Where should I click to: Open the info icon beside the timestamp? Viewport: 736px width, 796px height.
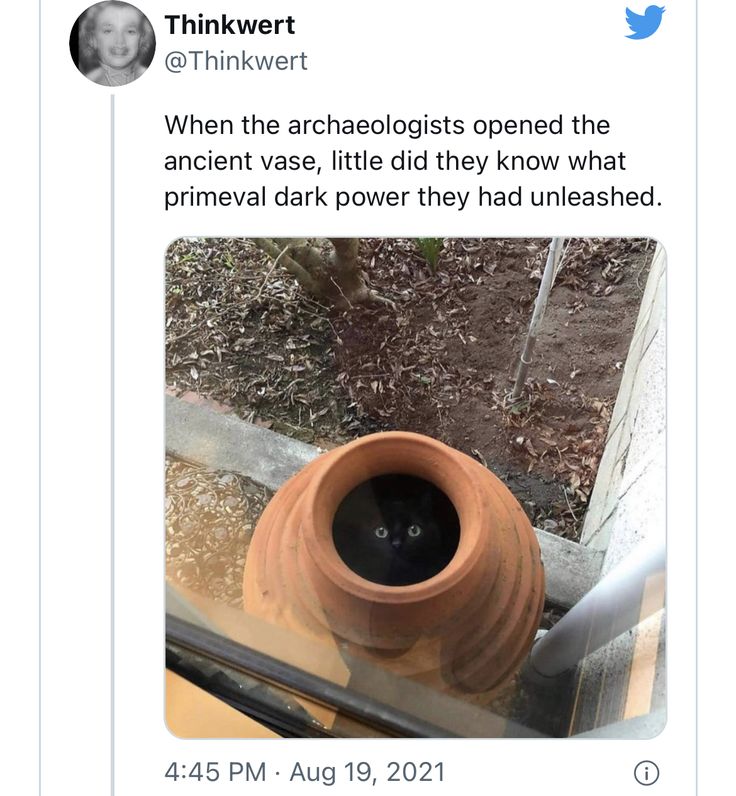click(647, 773)
